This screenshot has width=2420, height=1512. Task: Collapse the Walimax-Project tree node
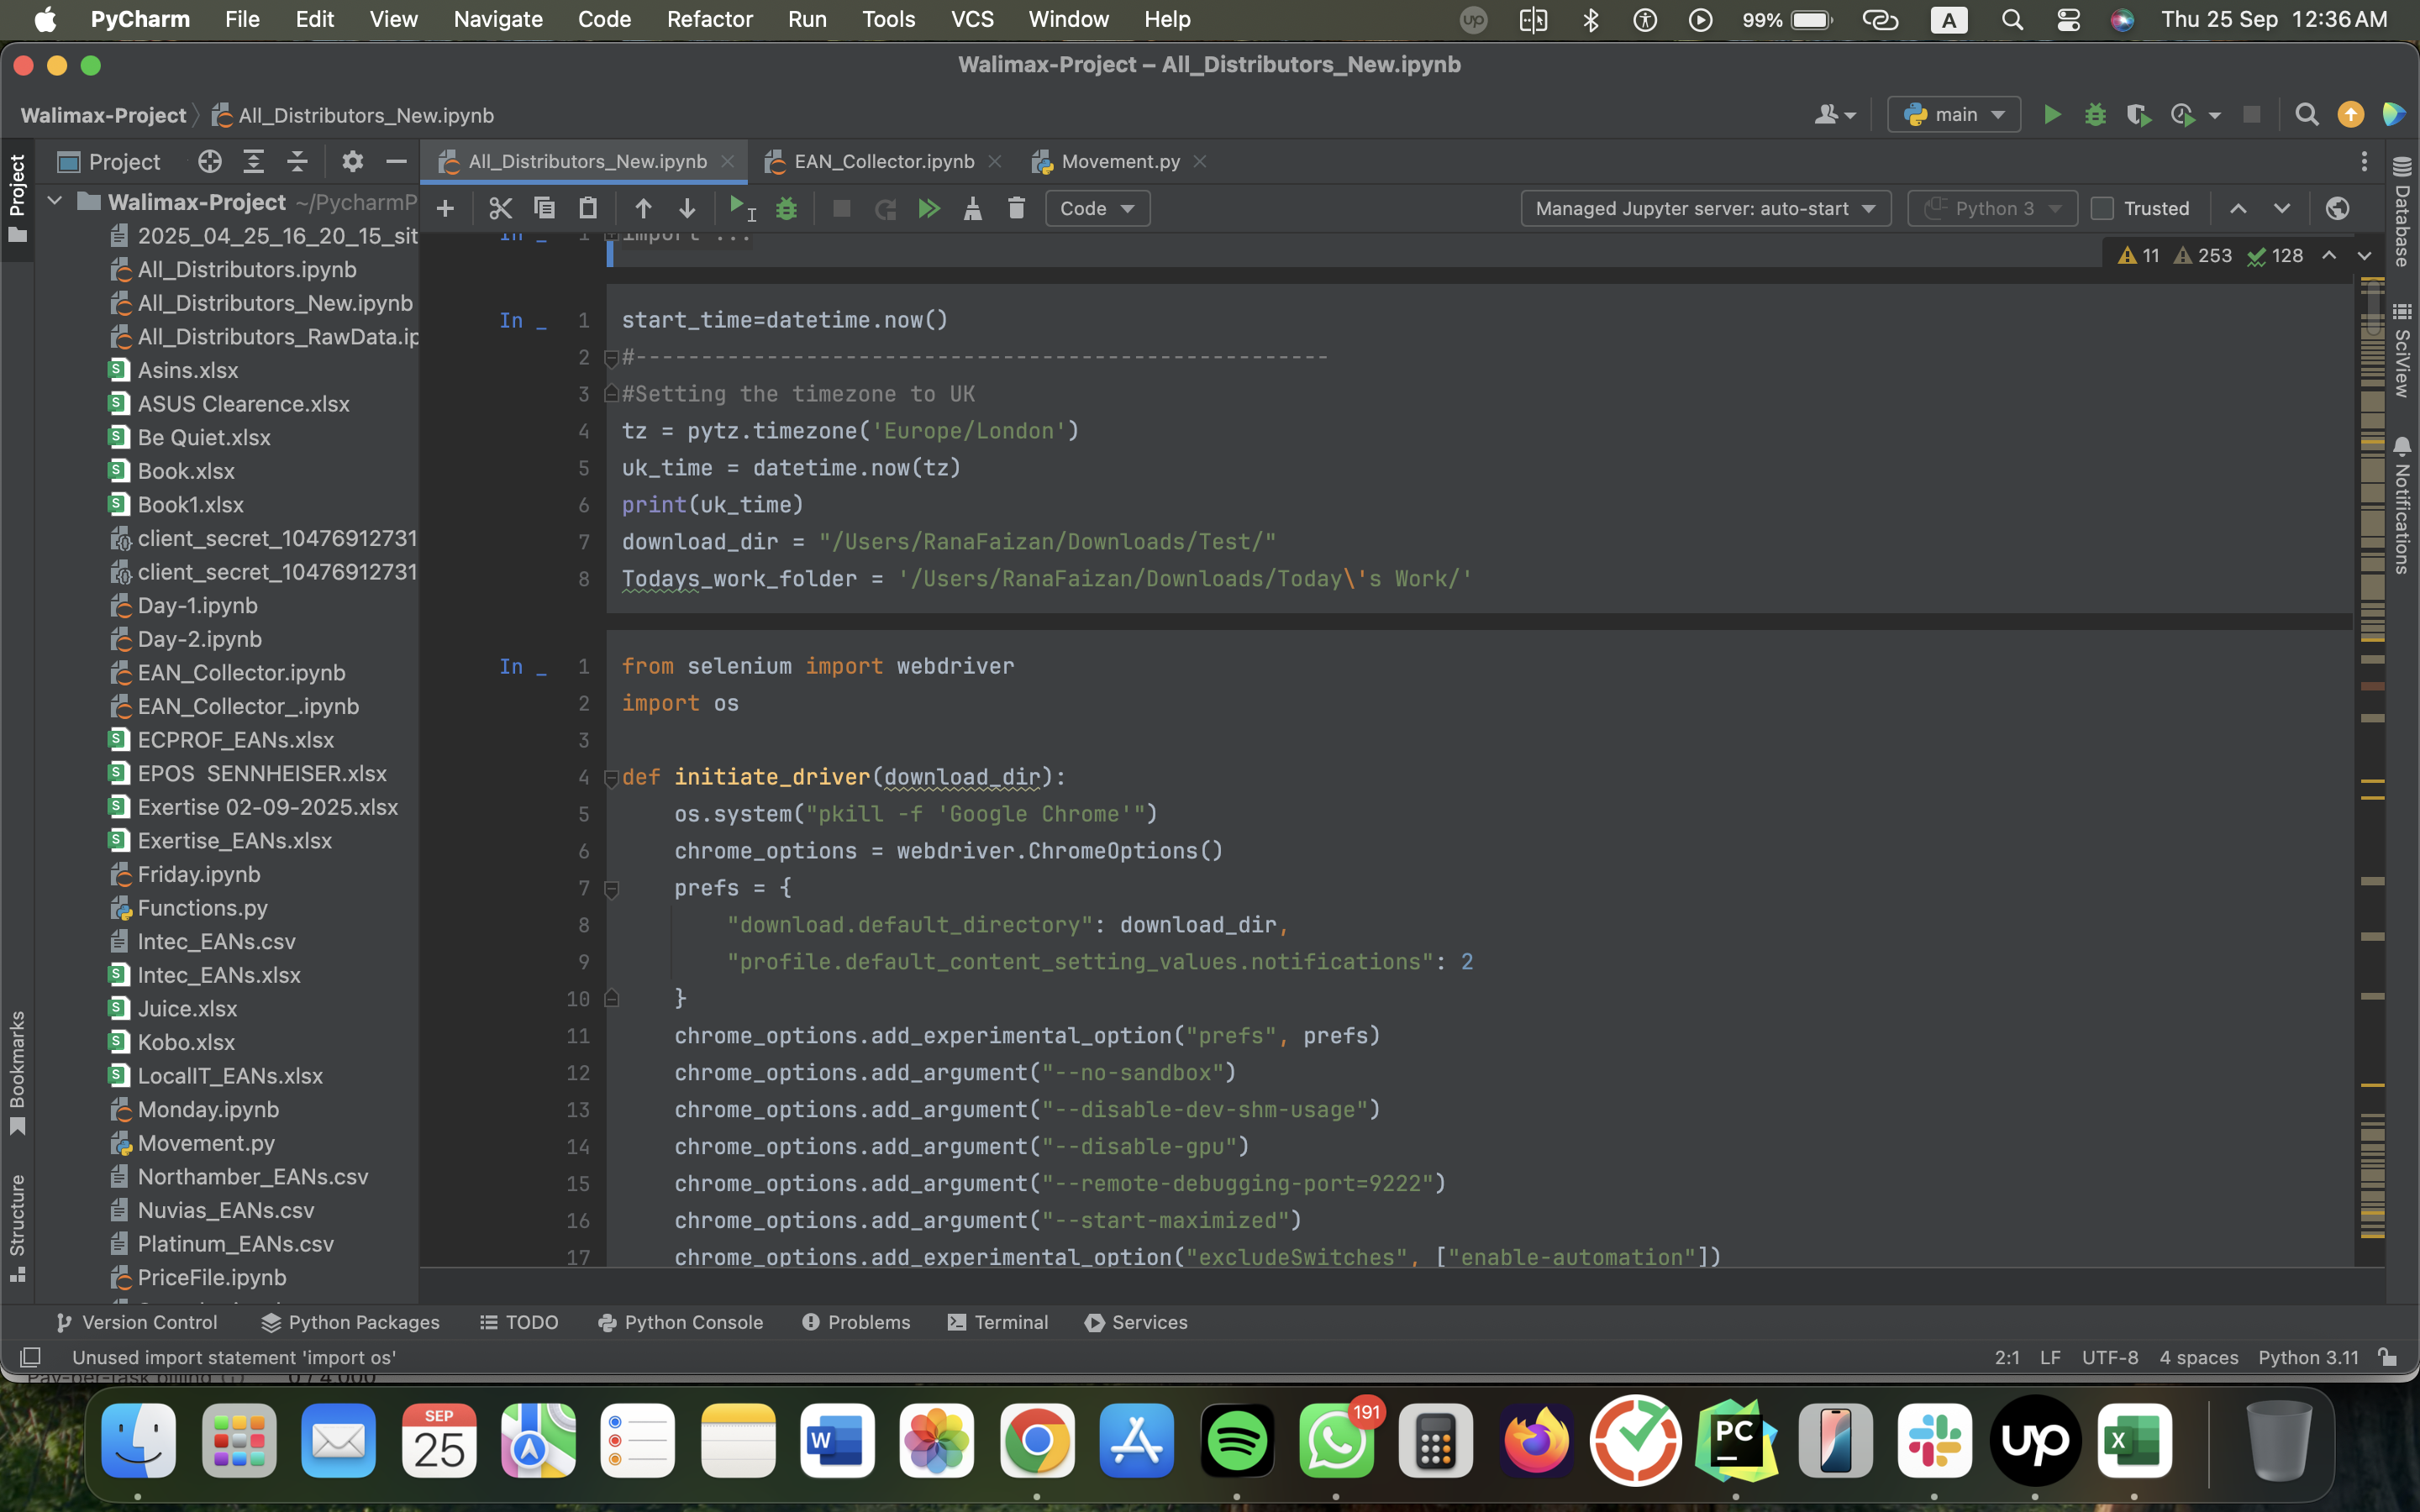(x=54, y=200)
